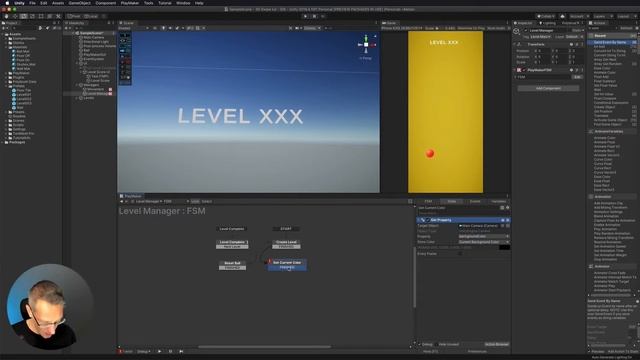Screen dimensions: 640x360
Task: Click the Unity Pause button
Action: pos(314,16)
